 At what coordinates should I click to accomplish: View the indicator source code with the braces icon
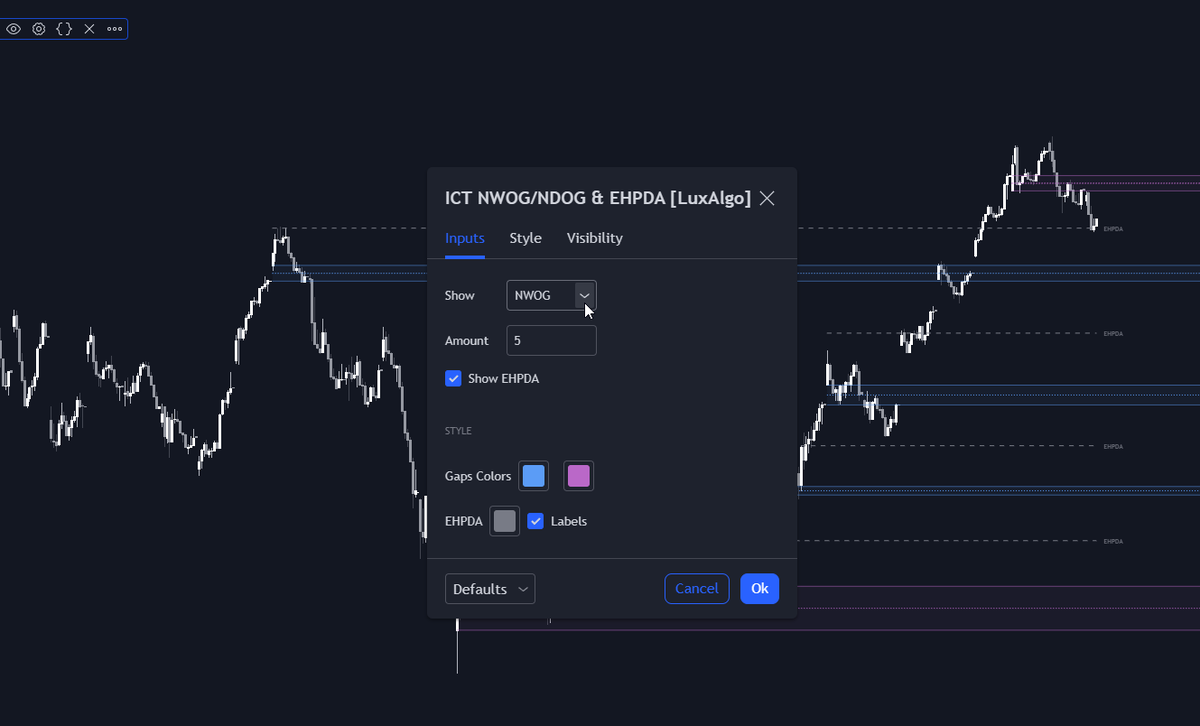(x=63, y=28)
